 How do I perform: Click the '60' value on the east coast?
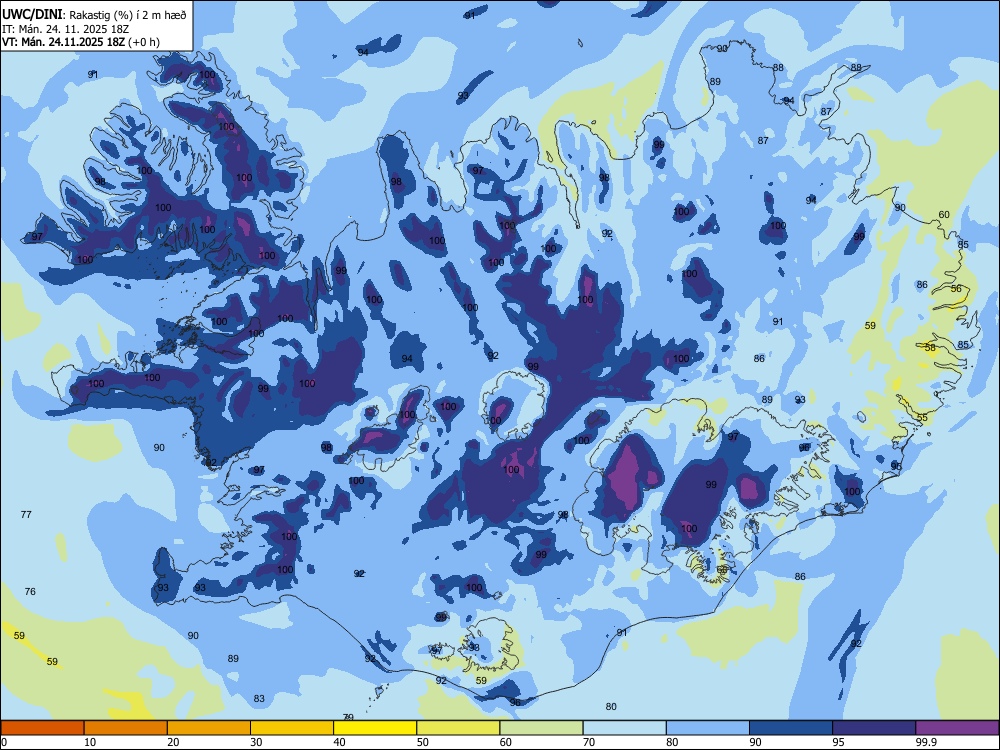click(x=944, y=214)
